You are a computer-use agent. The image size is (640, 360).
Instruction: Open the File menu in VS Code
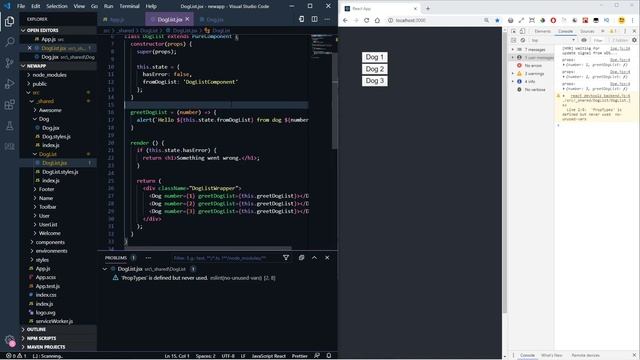[x=21, y=6]
